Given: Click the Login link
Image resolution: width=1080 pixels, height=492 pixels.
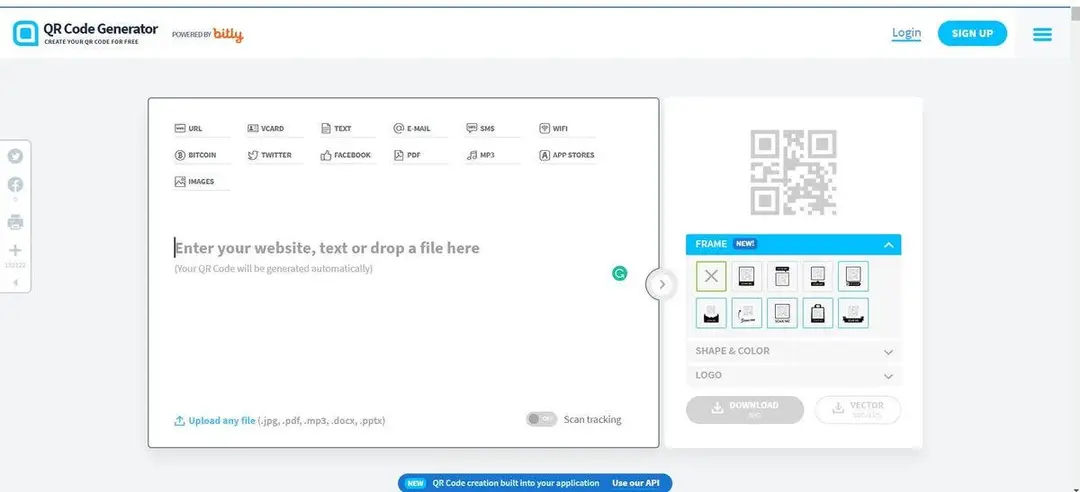Looking at the screenshot, I should click(906, 33).
